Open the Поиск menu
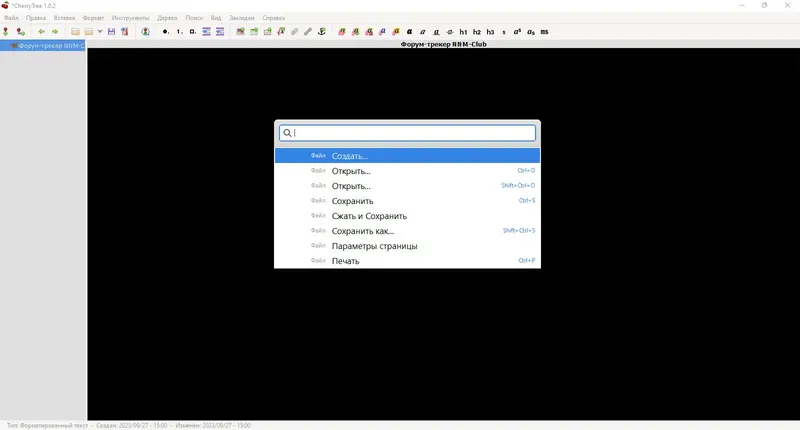This screenshot has width=800, height=430. 194,18
